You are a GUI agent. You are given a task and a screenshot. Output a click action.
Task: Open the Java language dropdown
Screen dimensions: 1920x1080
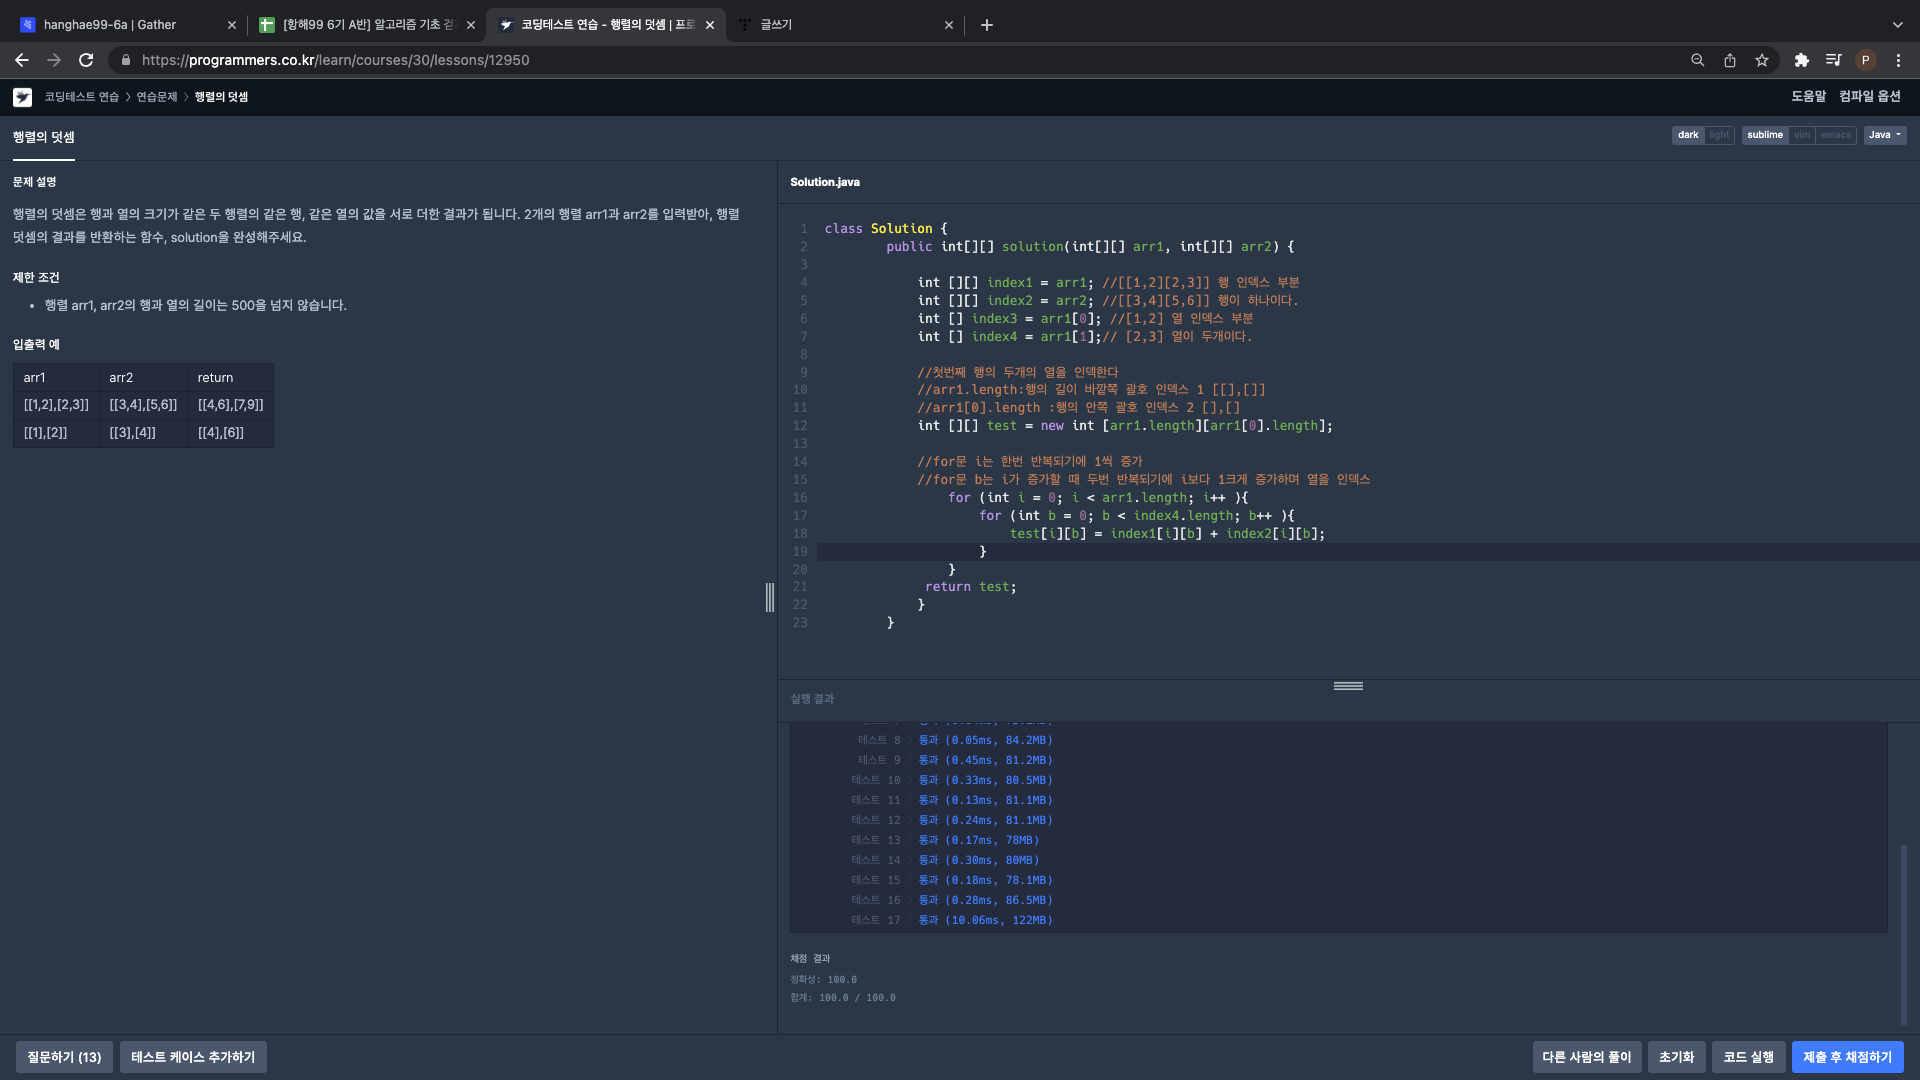1884,135
